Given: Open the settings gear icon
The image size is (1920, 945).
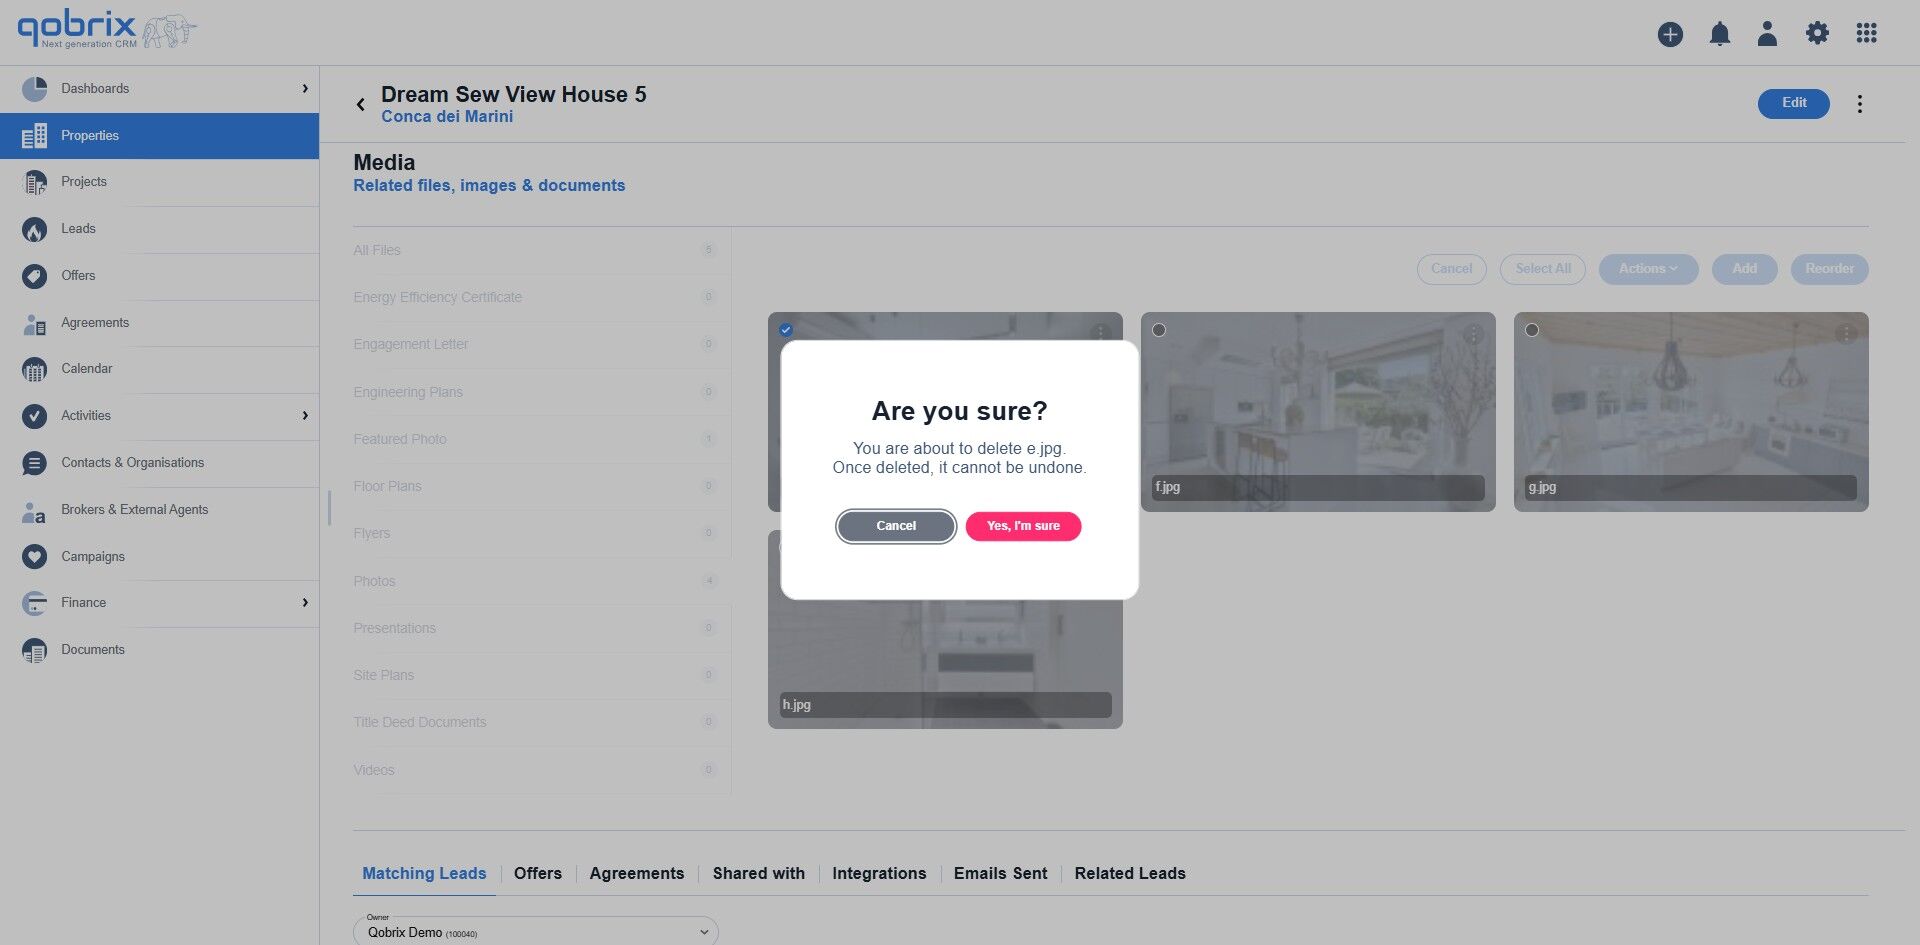Looking at the screenshot, I should pyautogui.click(x=1817, y=33).
